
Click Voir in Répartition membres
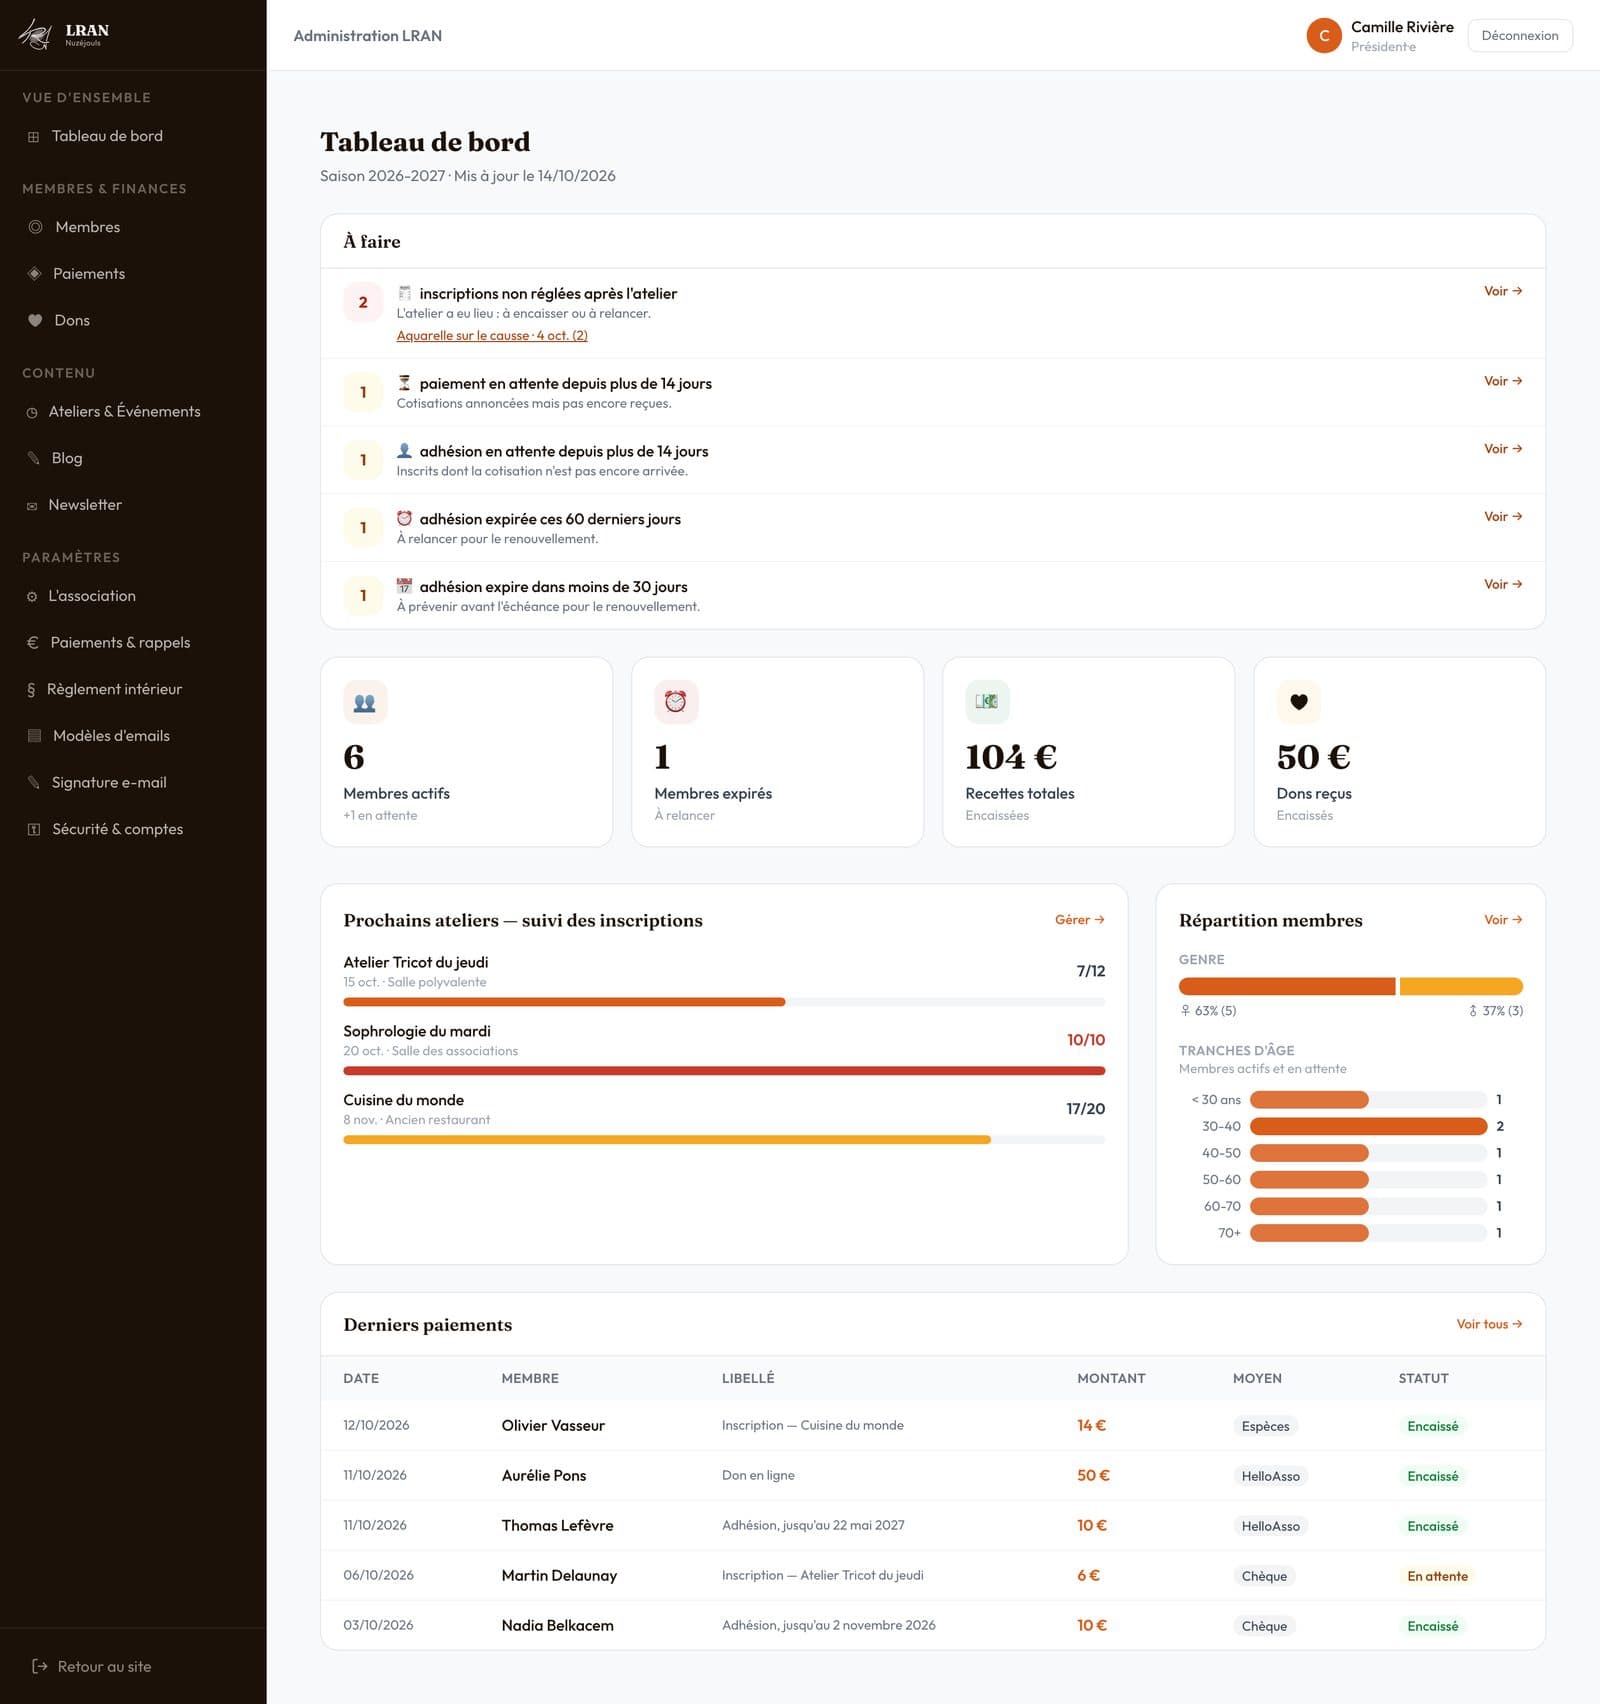click(1503, 920)
